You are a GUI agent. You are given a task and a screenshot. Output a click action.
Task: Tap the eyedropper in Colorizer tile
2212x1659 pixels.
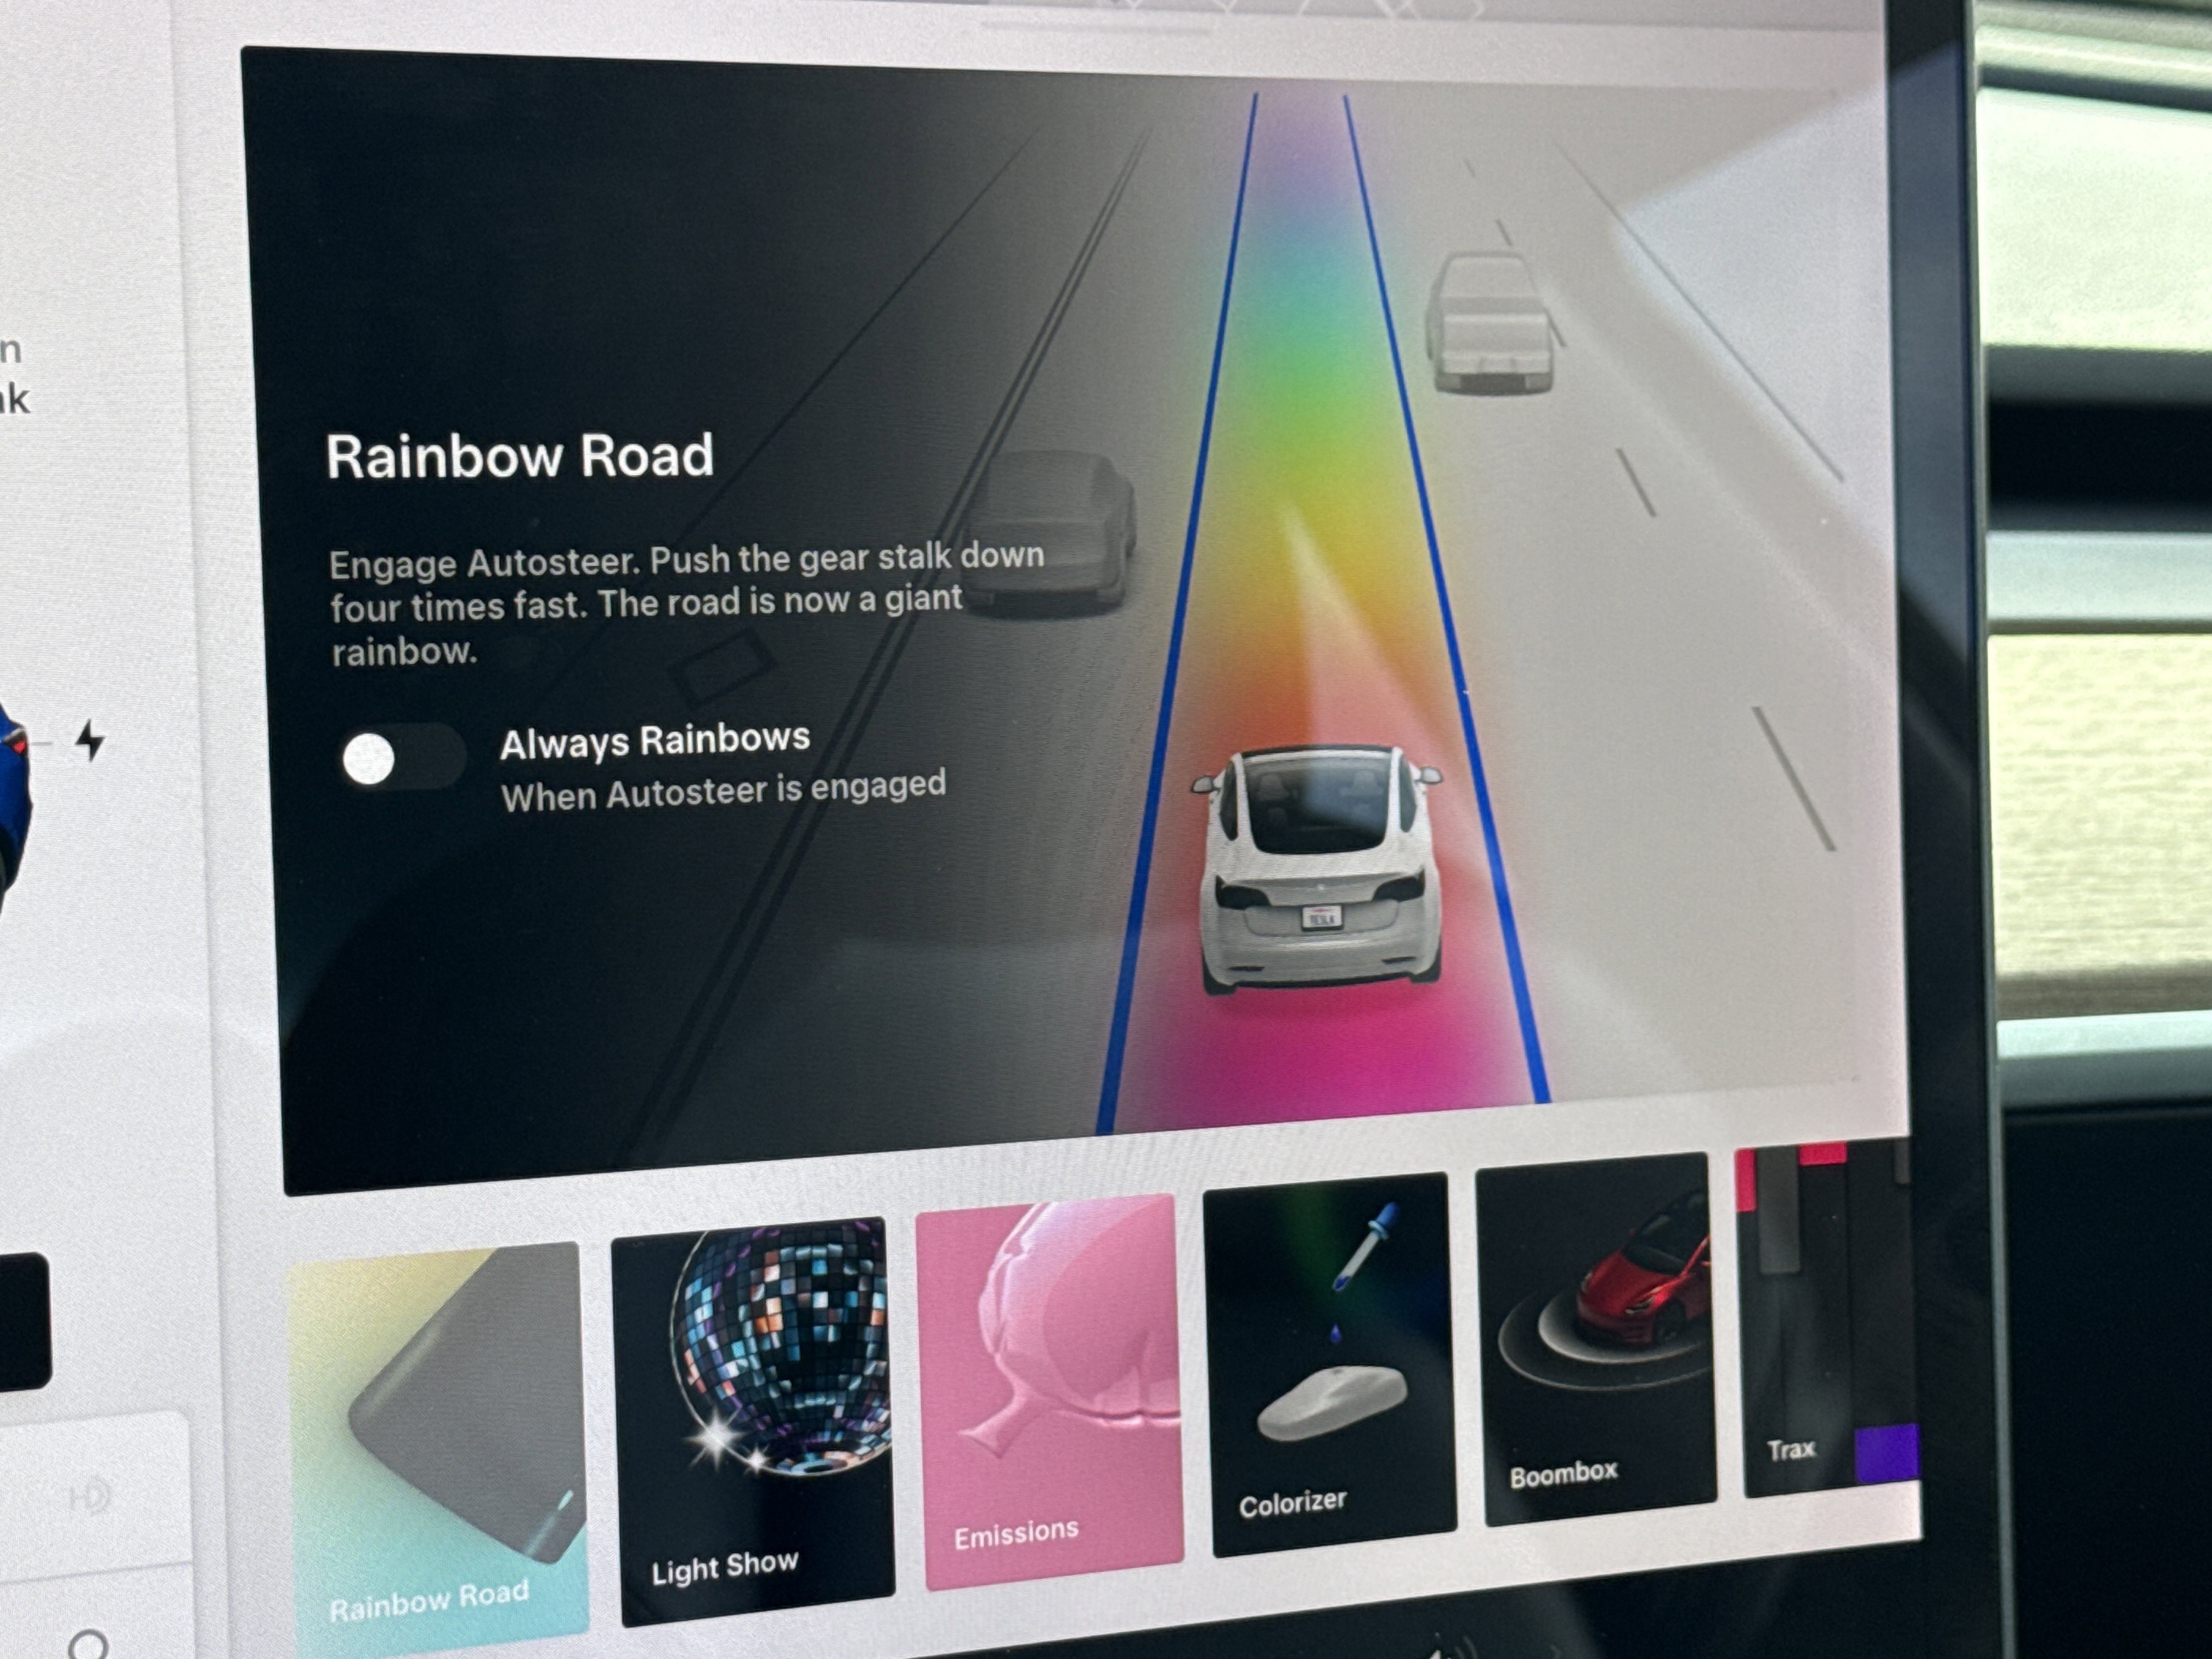(1365, 1247)
